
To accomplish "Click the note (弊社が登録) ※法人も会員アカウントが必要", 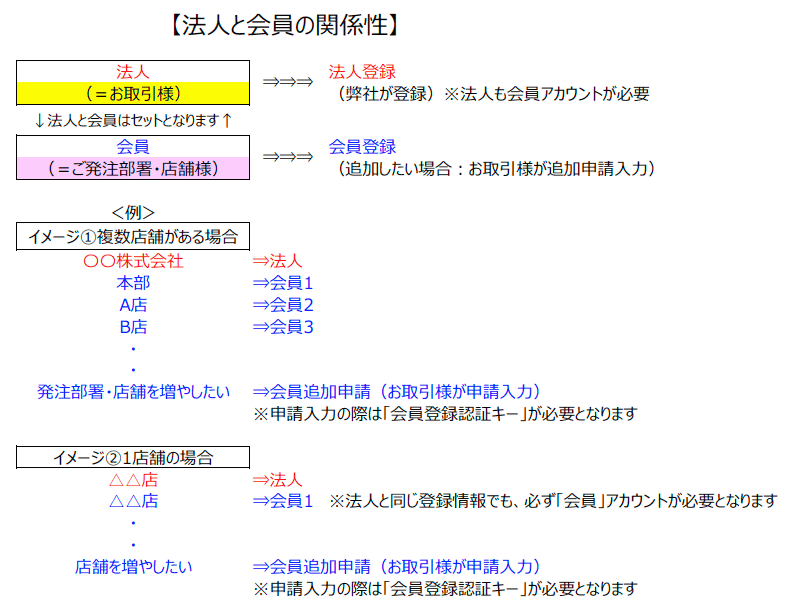I will [492, 93].
